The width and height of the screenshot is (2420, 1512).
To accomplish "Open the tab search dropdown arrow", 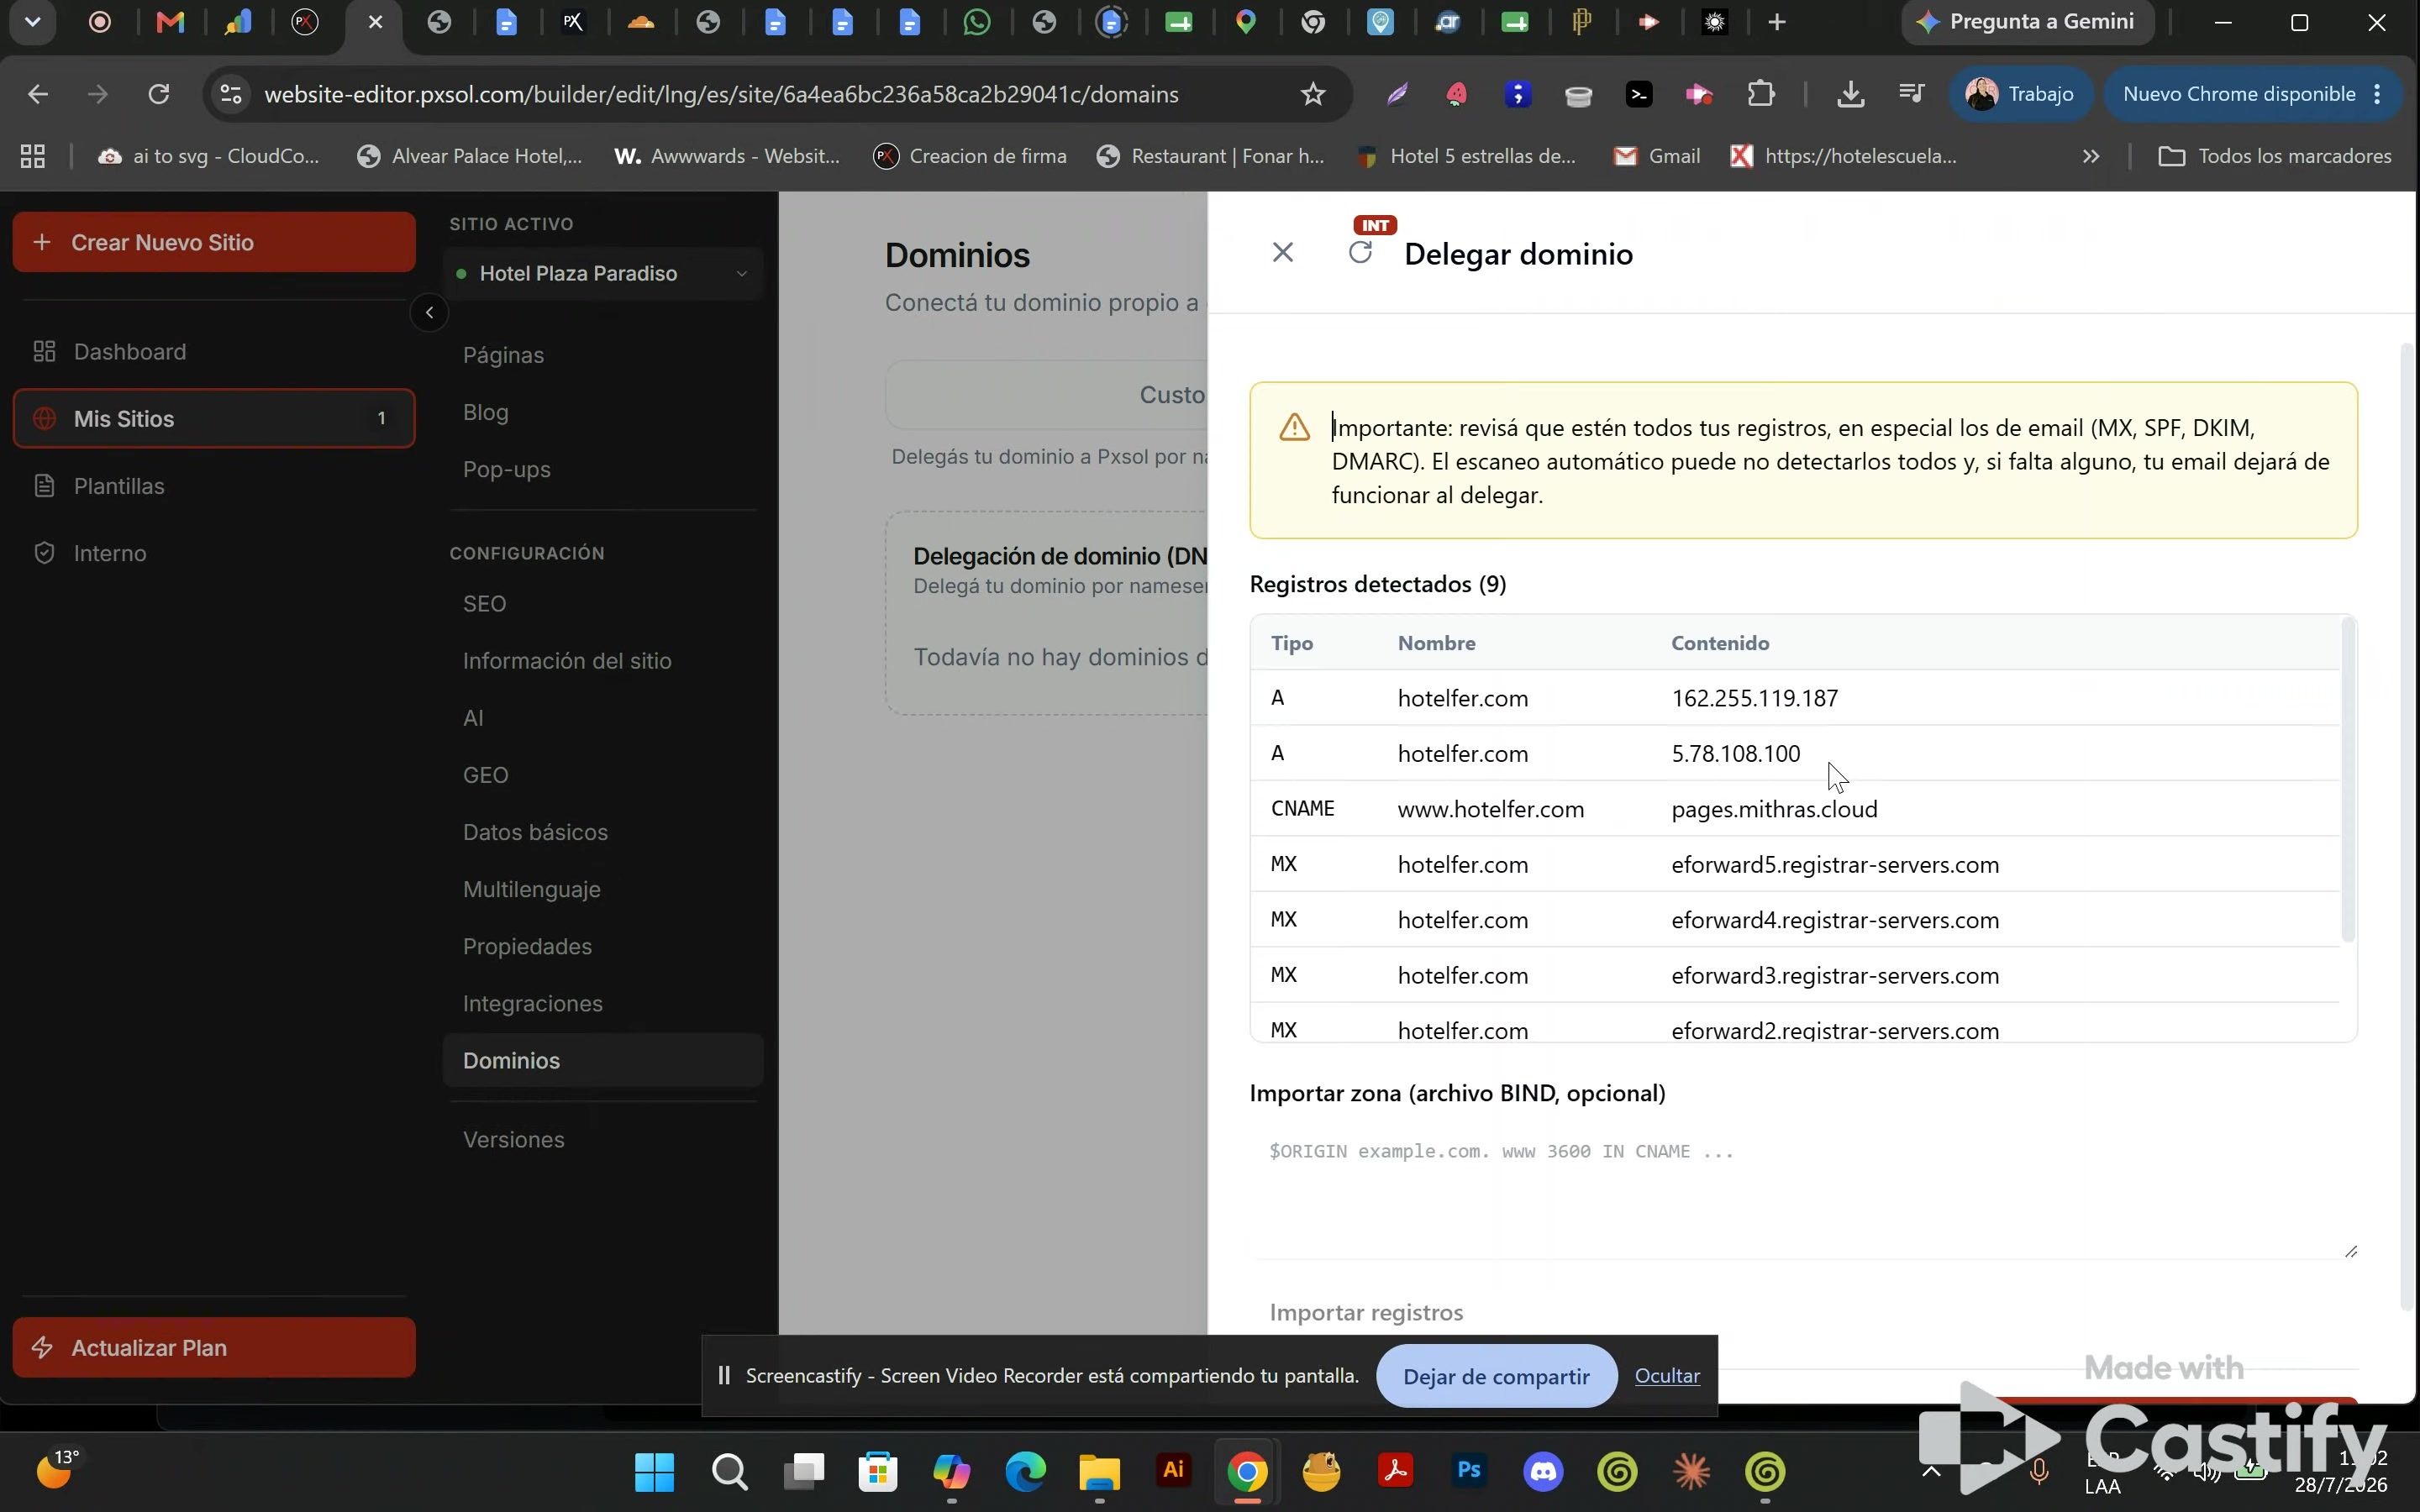I will [32, 22].
